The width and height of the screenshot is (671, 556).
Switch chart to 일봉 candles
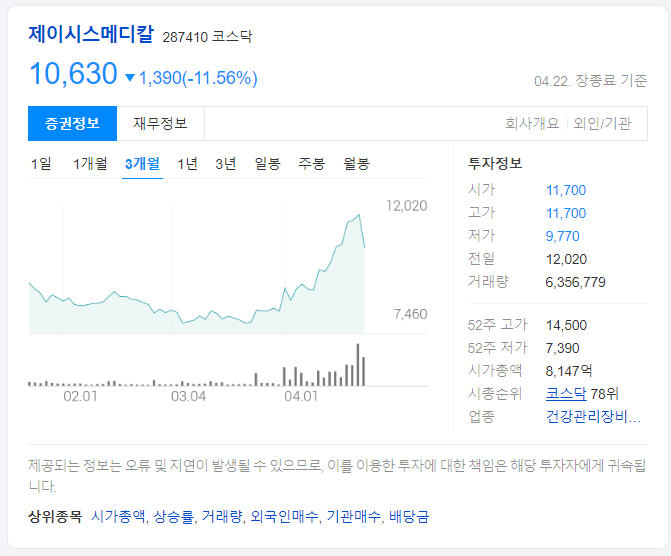267,164
